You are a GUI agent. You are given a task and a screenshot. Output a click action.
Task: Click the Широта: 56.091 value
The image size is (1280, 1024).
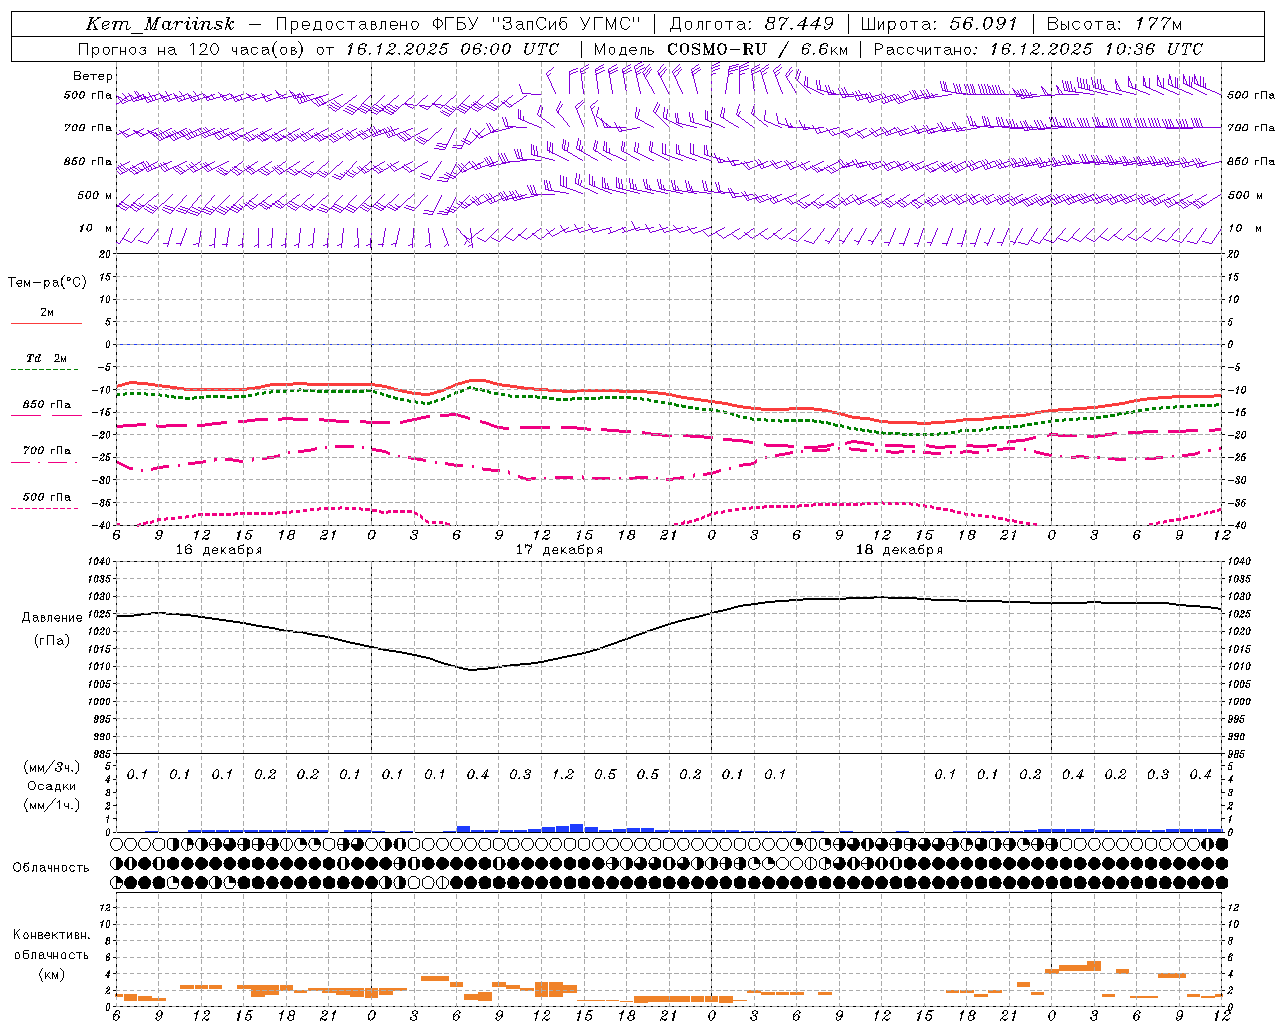point(939,24)
